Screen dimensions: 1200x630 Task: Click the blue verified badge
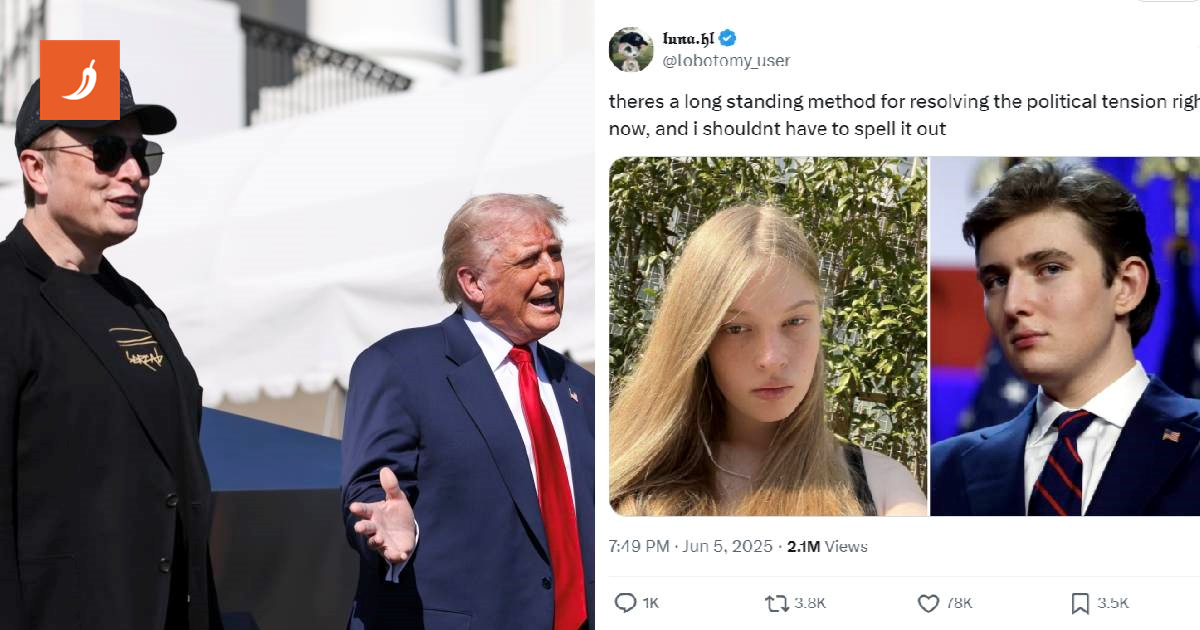pos(729,39)
